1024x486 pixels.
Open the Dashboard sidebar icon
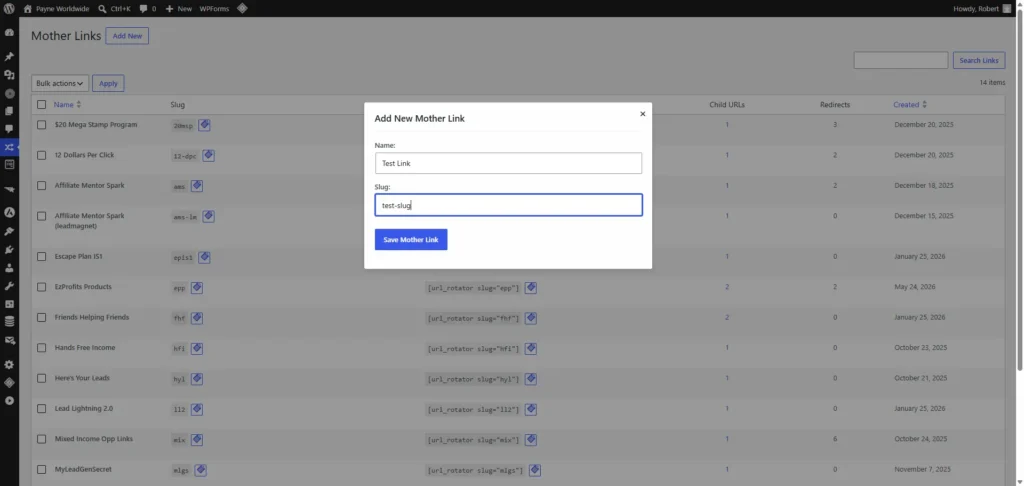(9, 32)
